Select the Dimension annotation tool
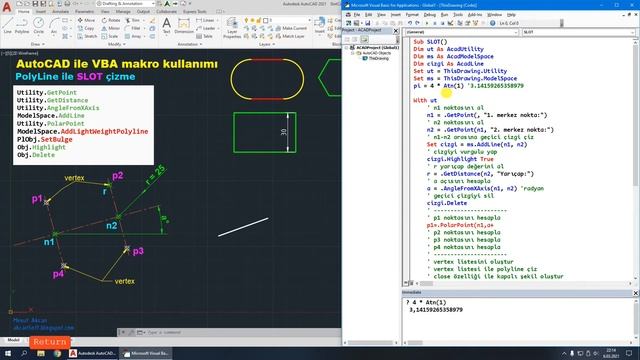The image size is (640, 360). click(x=184, y=25)
